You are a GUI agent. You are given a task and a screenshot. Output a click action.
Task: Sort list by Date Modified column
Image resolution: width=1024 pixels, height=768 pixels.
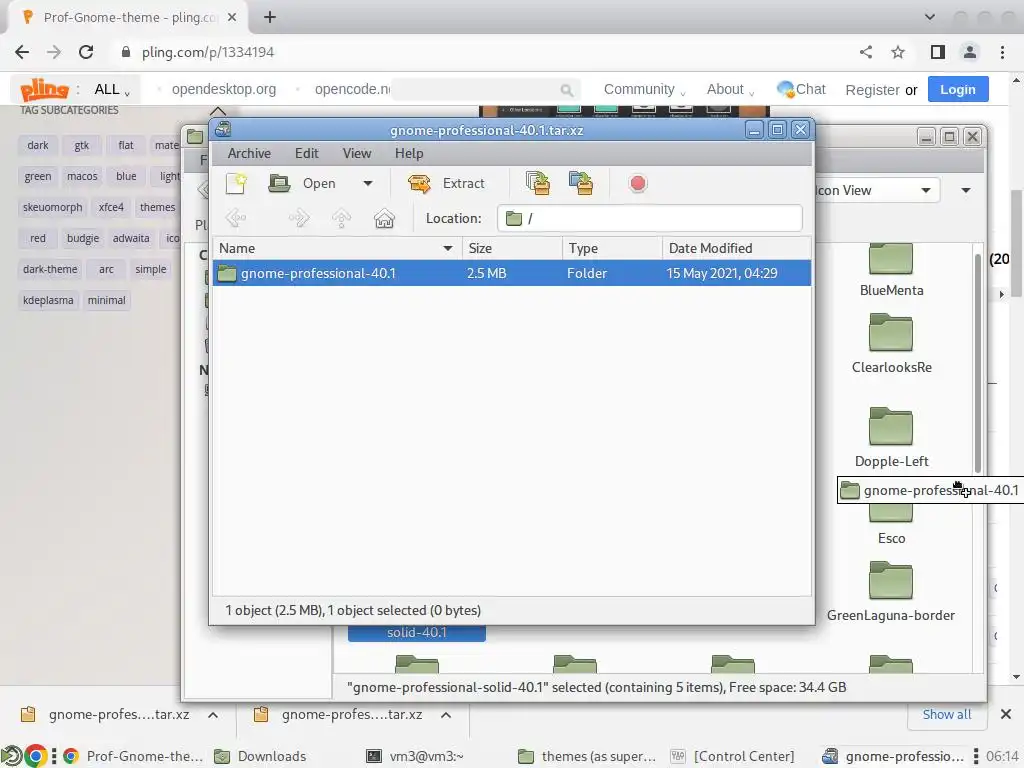coord(736,248)
